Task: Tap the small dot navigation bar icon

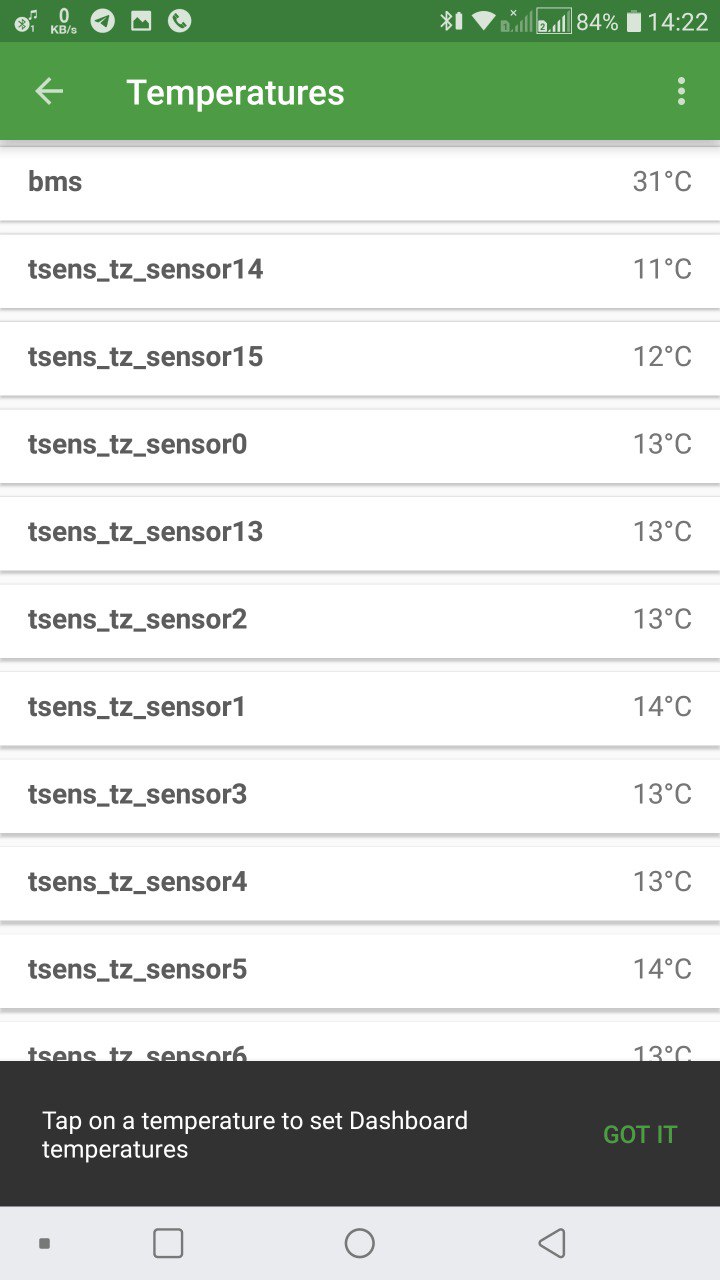Action: pyautogui.click(x=44, y=1243)
